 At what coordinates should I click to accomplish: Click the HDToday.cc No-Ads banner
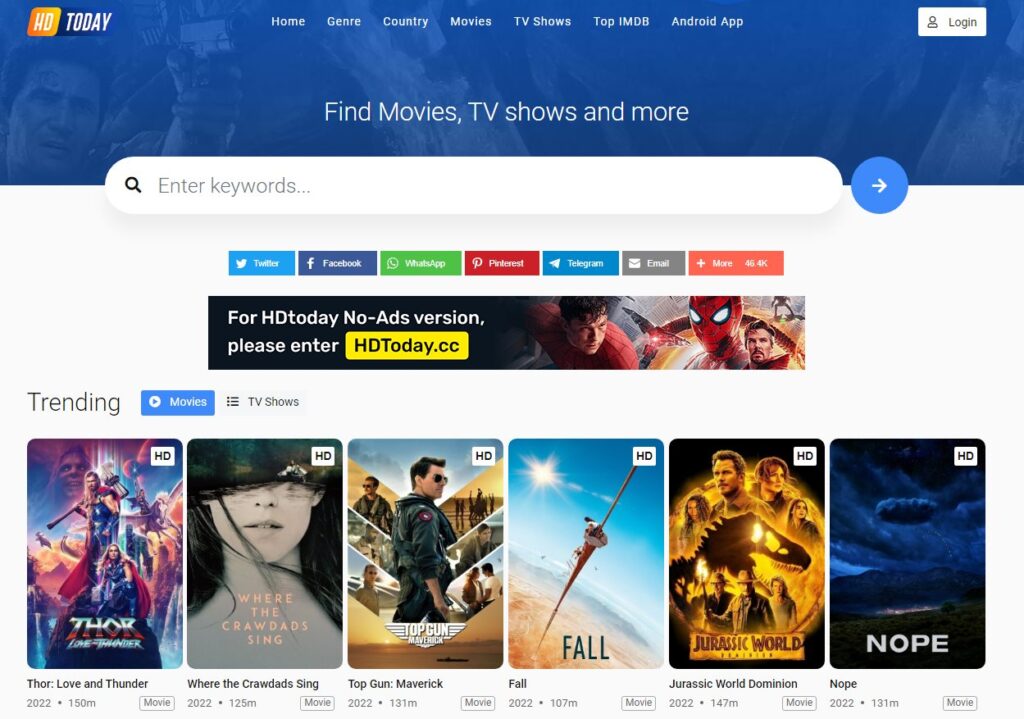(x=506, y=333)
